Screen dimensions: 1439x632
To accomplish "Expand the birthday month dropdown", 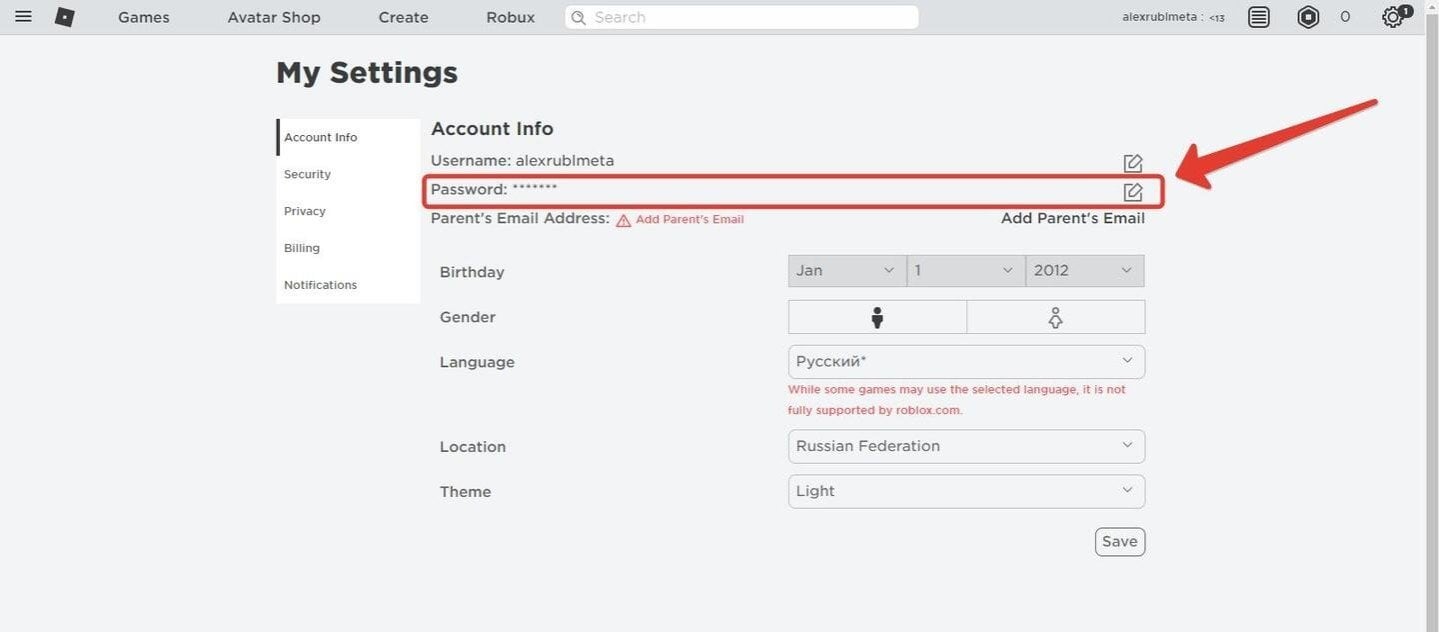I will (x=847, y=271).
